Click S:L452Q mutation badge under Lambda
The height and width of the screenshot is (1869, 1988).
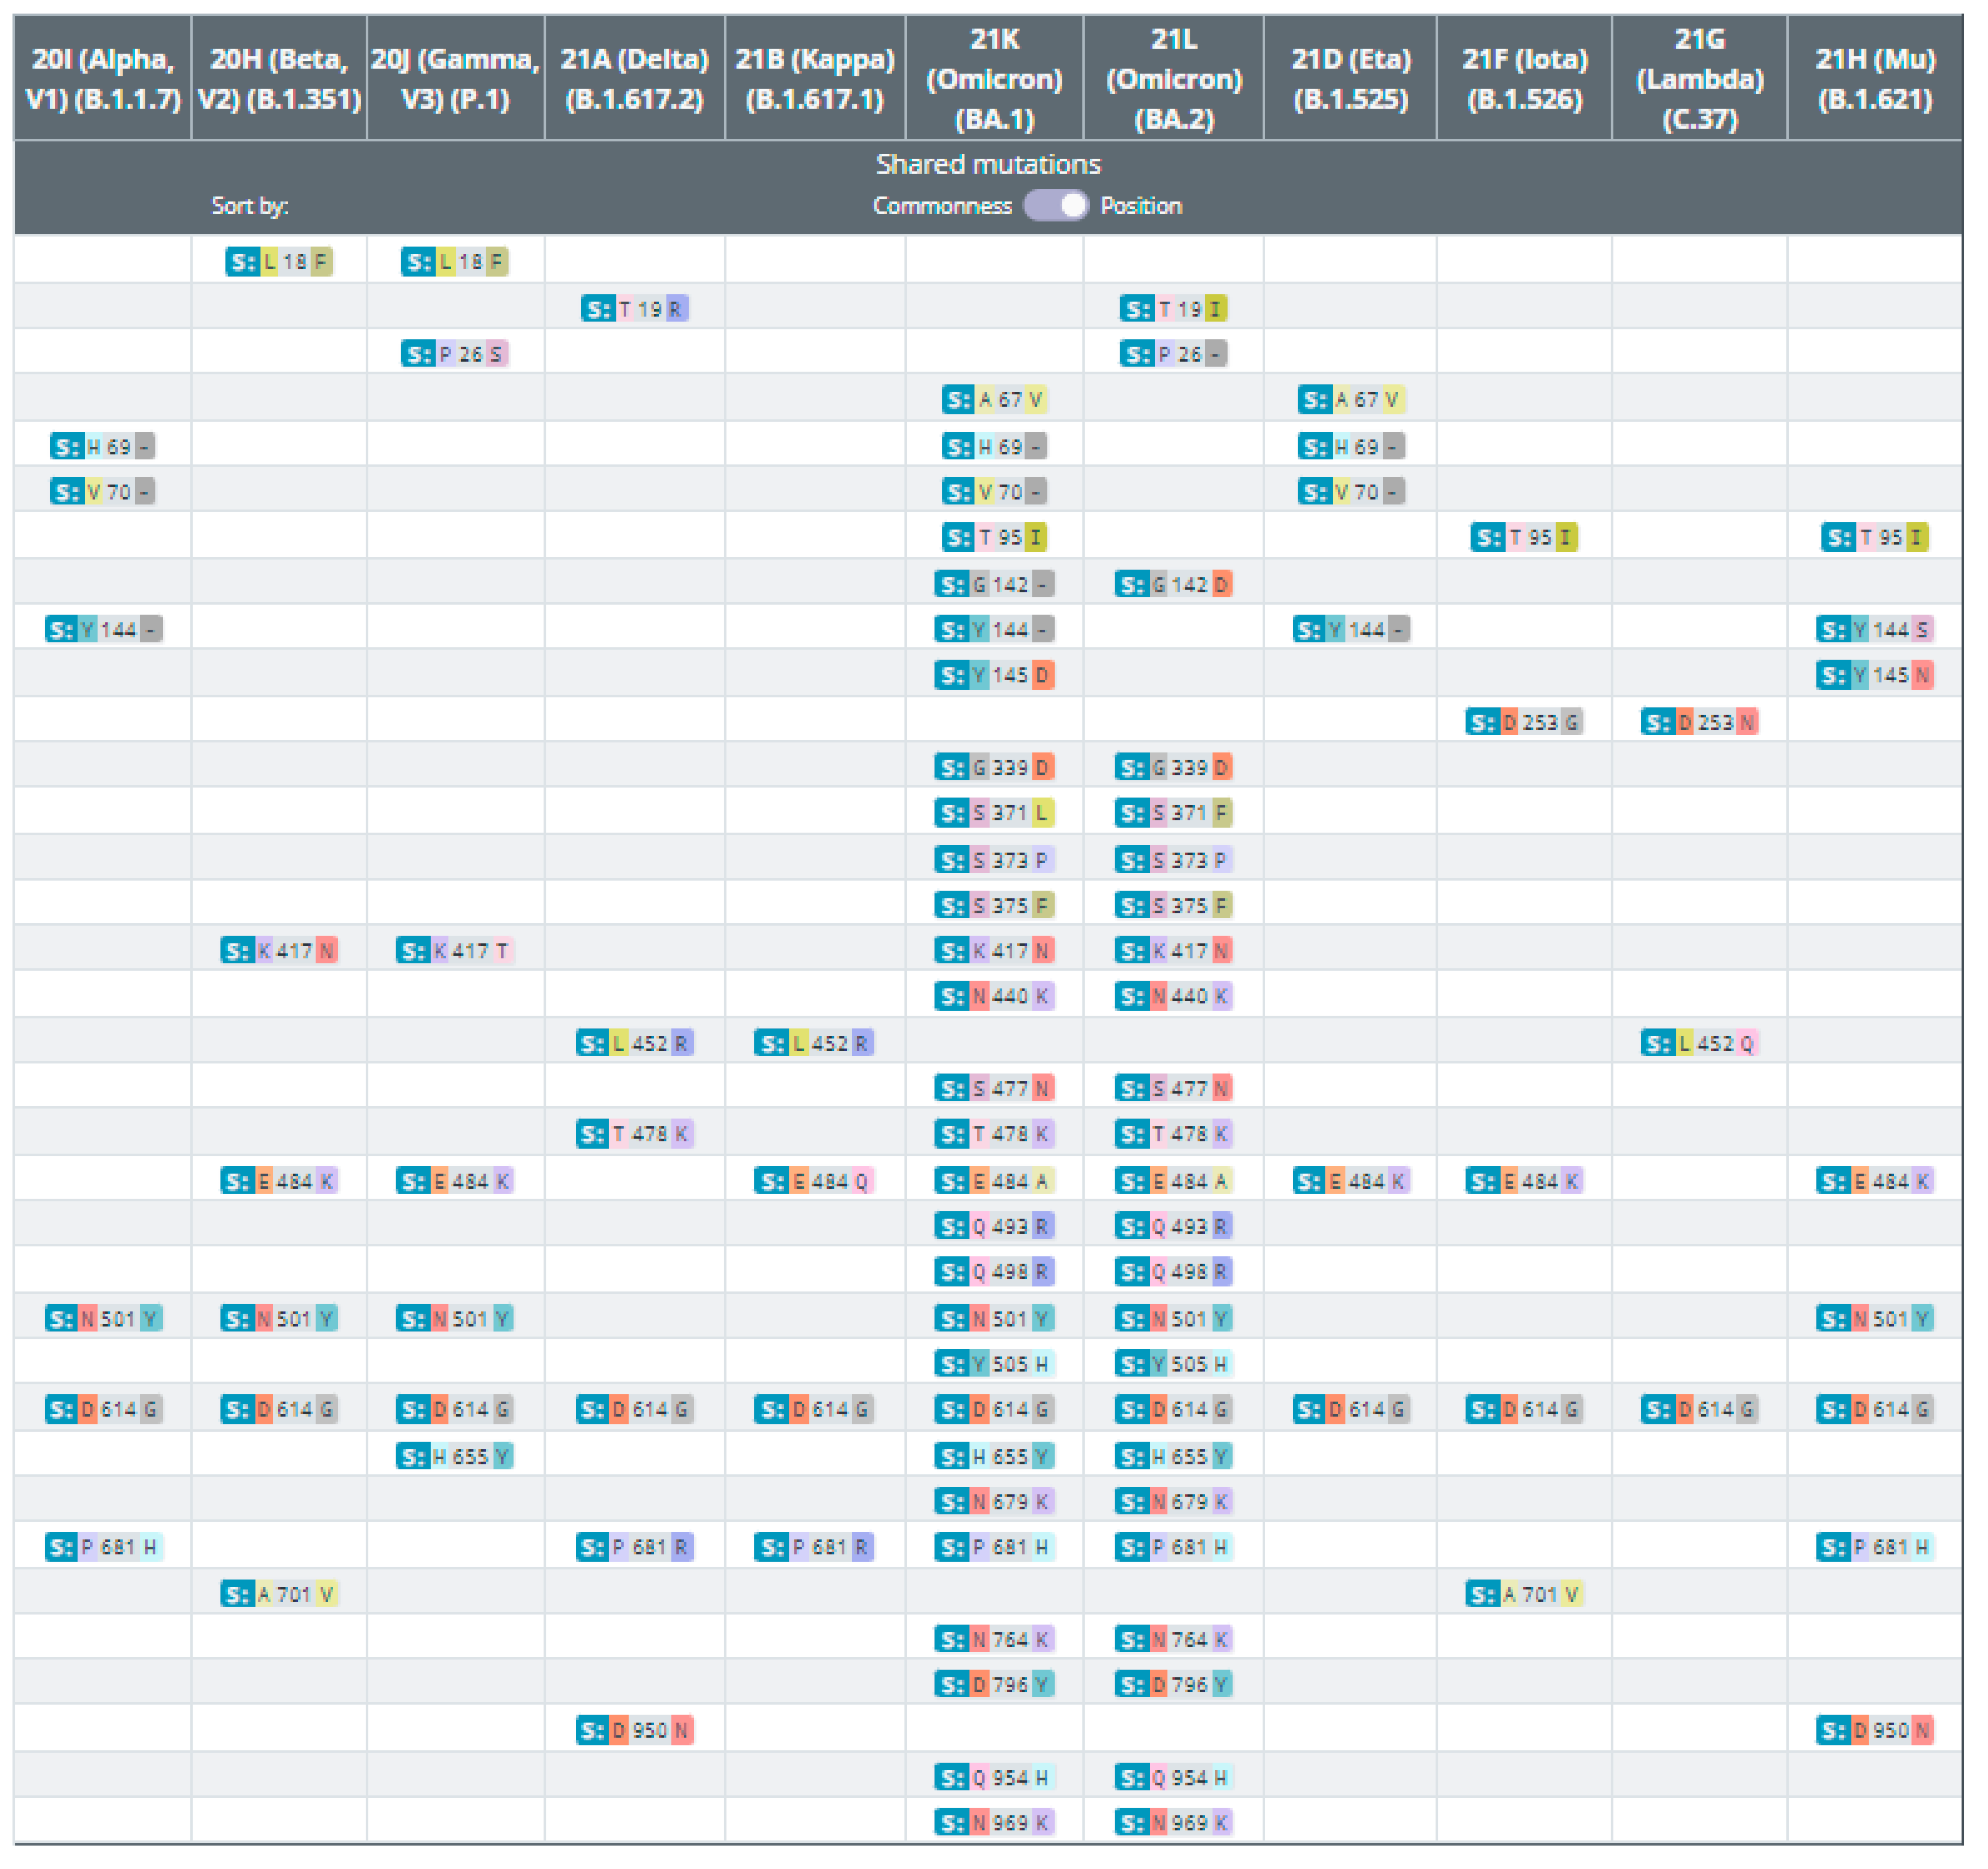(1699, 1044)
